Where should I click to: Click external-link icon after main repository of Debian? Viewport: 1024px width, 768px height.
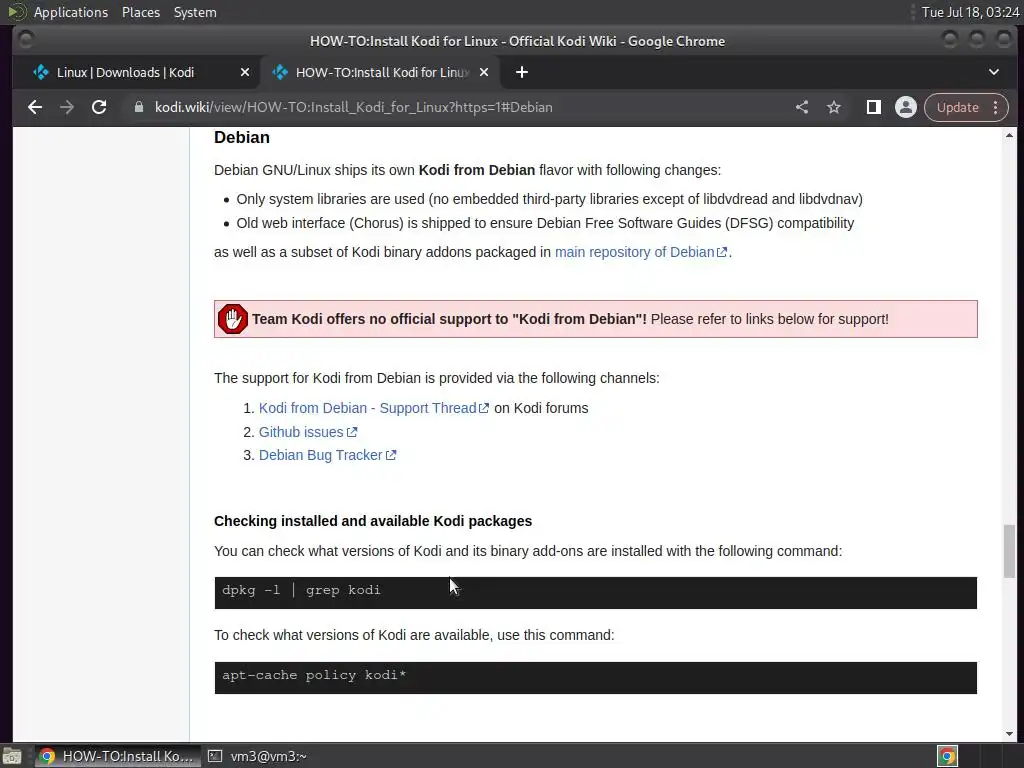[722, 253]
